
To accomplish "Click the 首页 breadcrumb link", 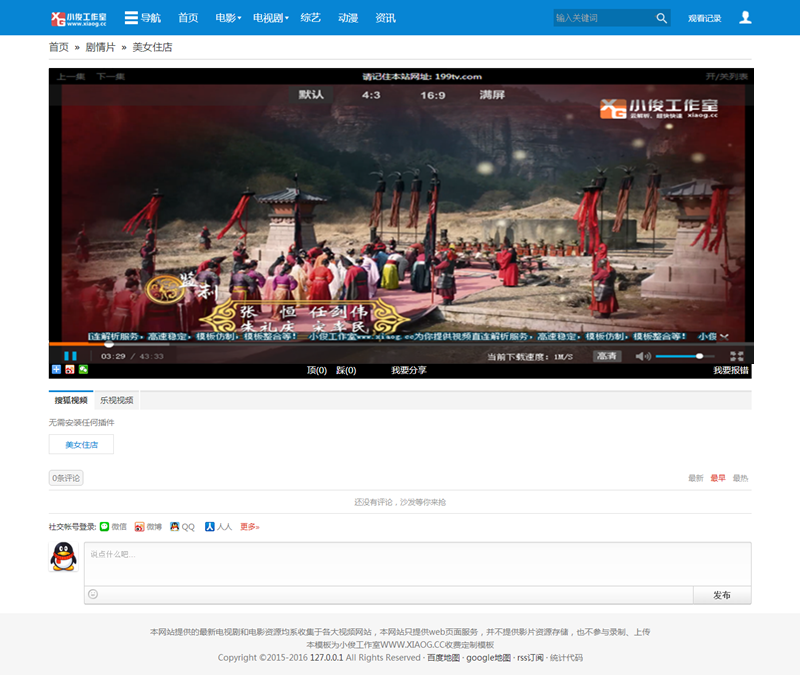I will (59, 47).
